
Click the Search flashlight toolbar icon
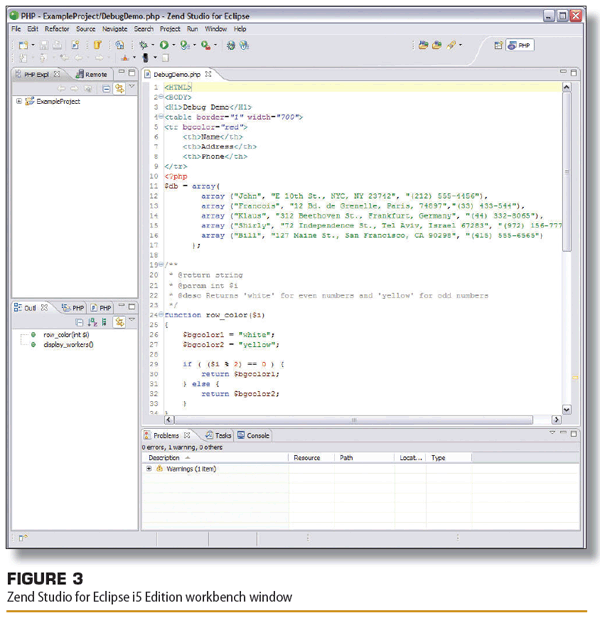pos(451,45)
